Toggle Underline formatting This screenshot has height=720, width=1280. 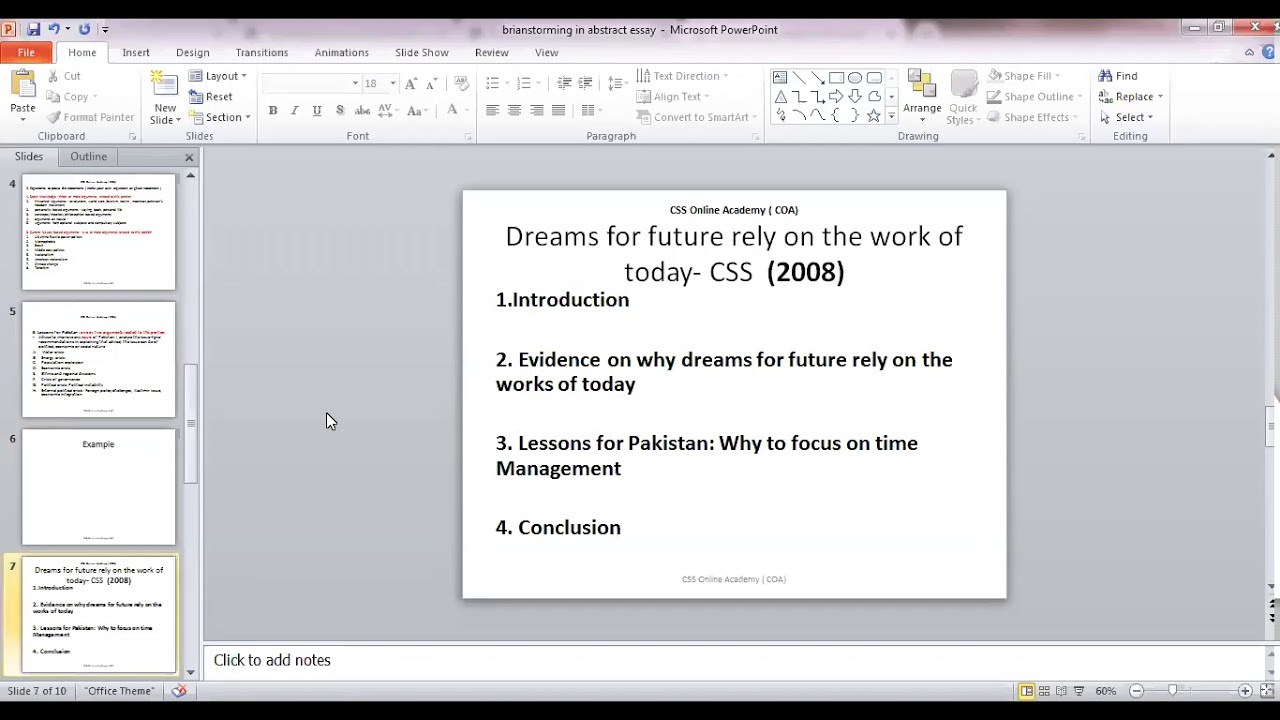[x=317, y=110]
